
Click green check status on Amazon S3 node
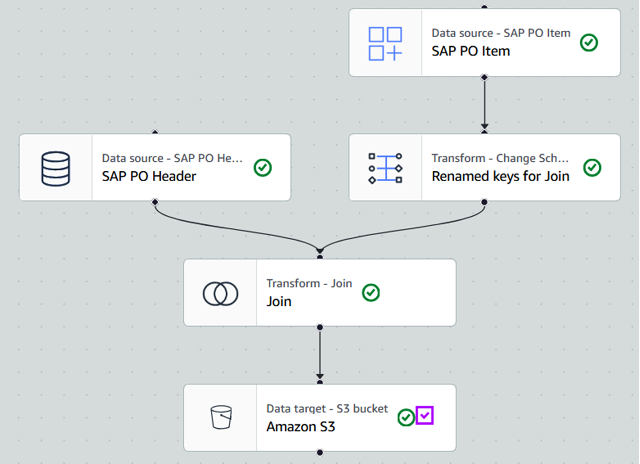coord(406,417)
